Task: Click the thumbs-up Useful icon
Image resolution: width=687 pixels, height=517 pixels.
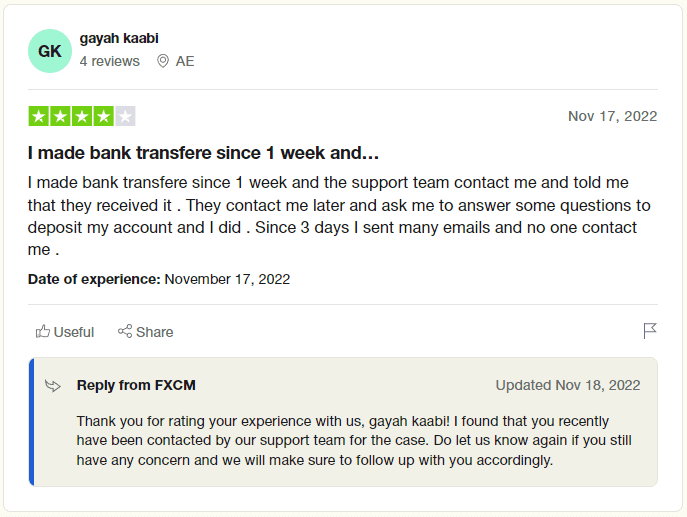Action: 43,331
